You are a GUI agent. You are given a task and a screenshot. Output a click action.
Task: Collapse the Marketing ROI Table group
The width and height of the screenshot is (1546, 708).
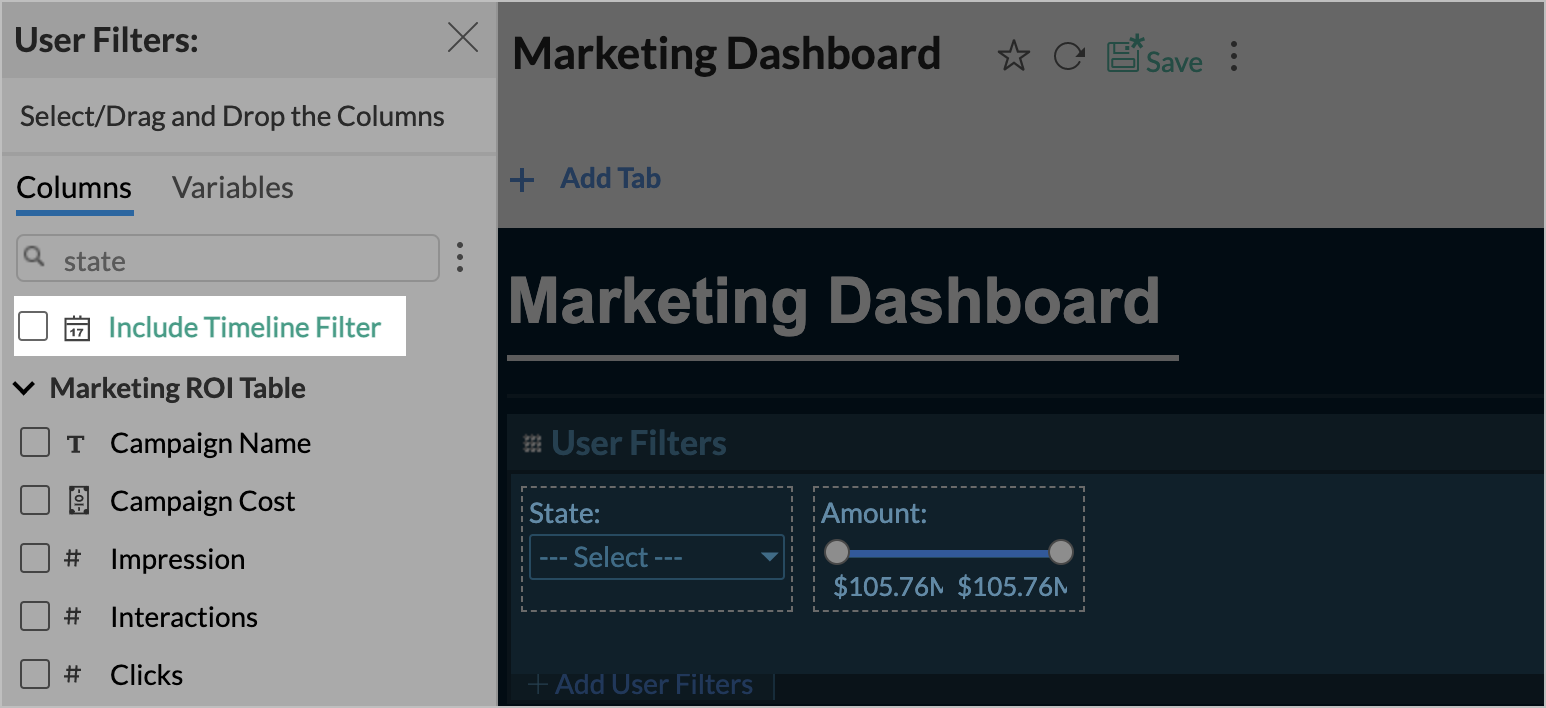24,388
